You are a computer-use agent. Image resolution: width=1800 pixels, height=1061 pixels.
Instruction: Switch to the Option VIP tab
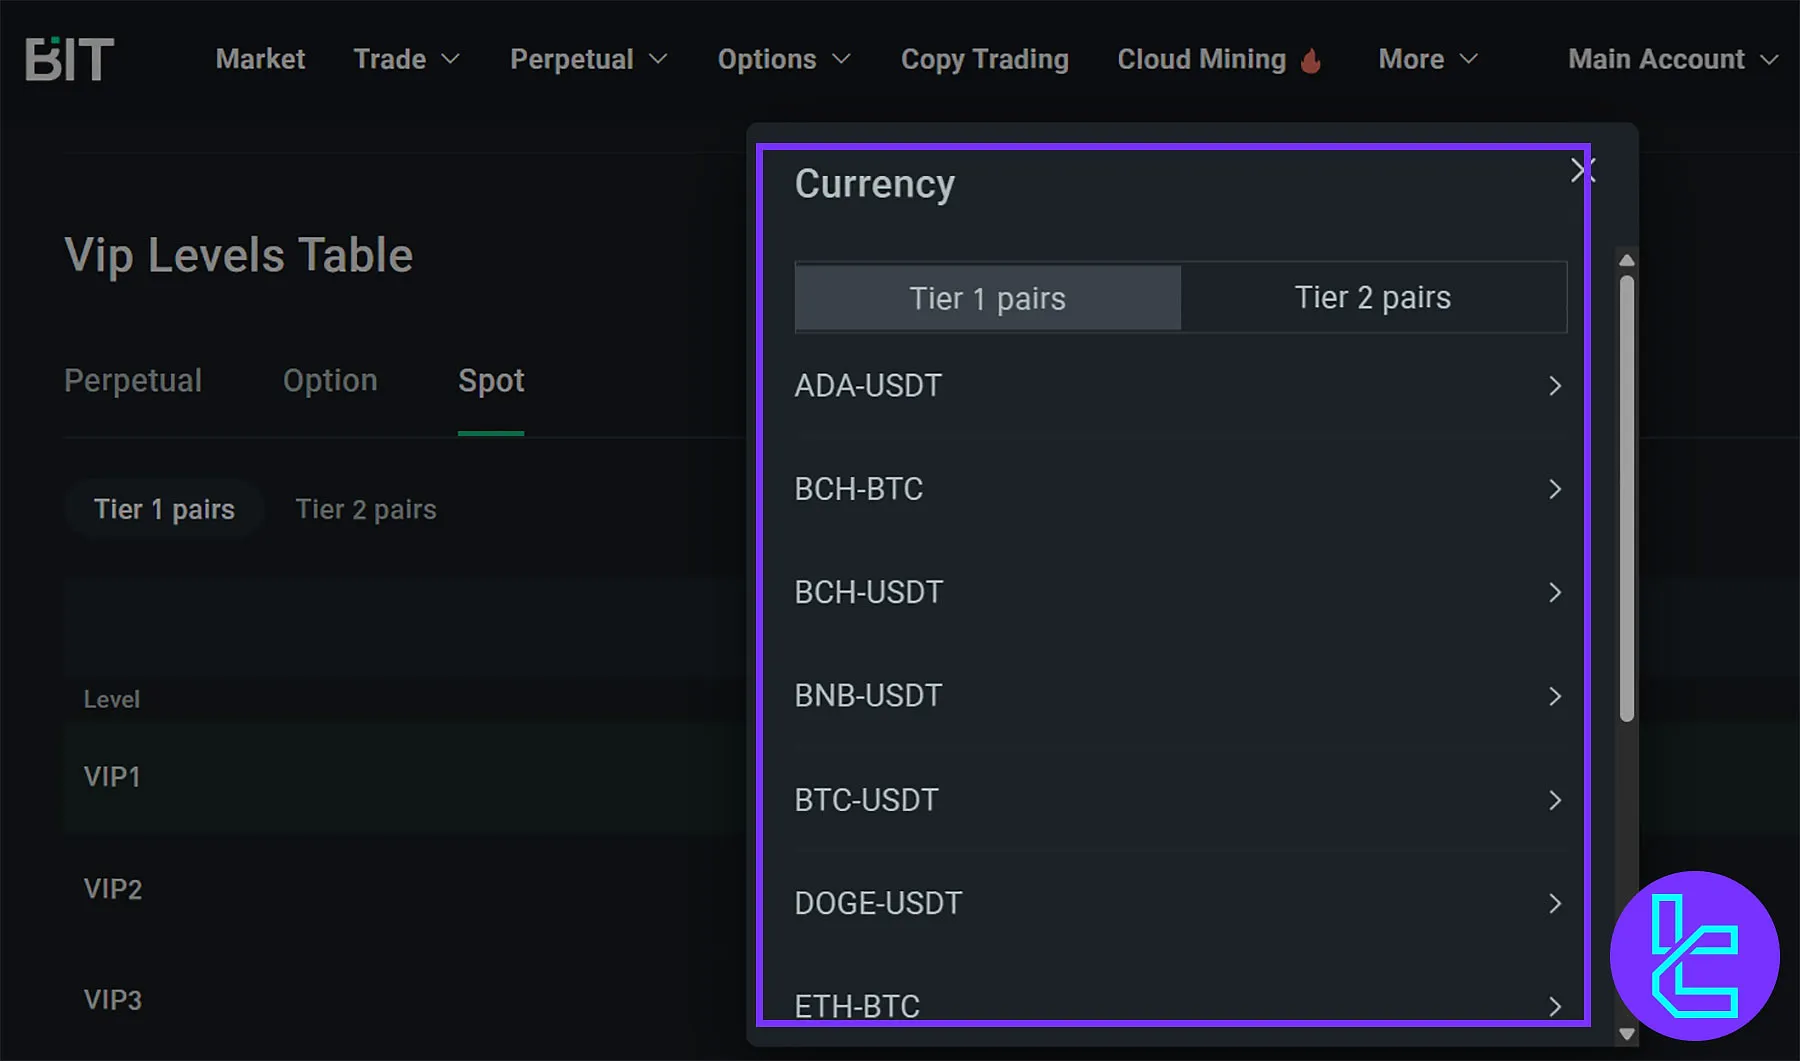[330, 381]
